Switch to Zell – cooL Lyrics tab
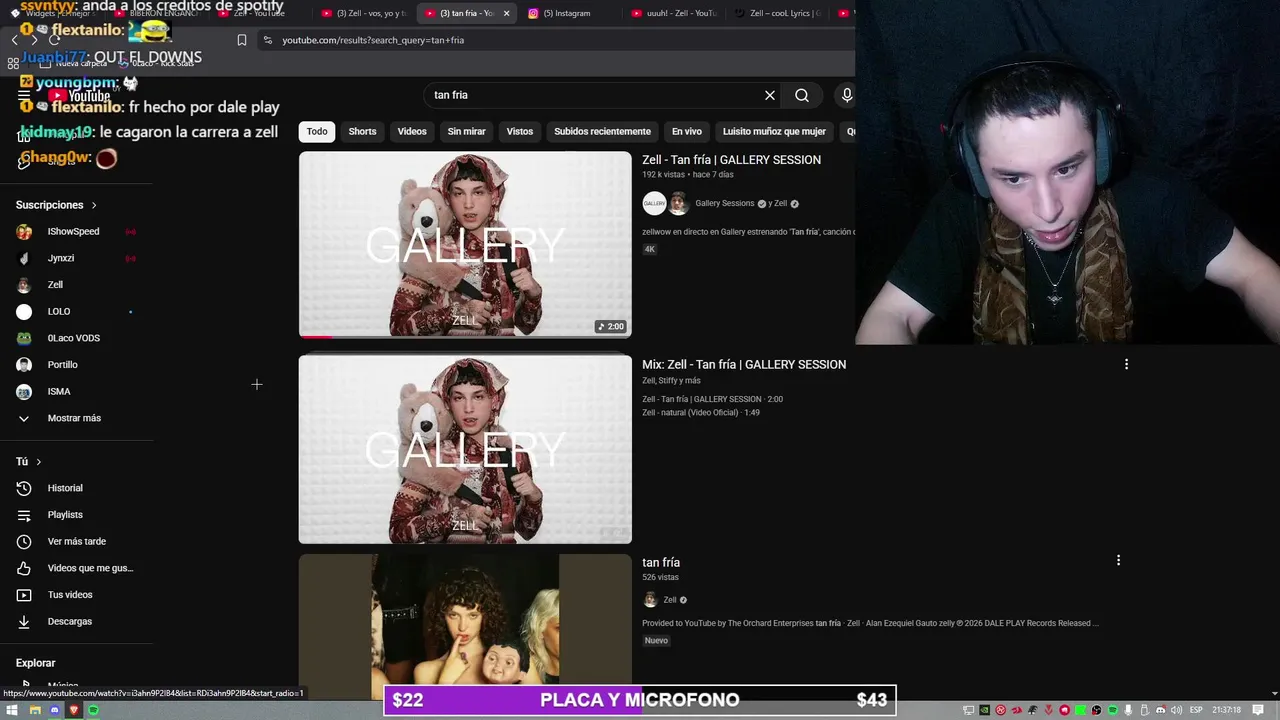Viewport: 1280px width, 720px height. coord(778,13)
